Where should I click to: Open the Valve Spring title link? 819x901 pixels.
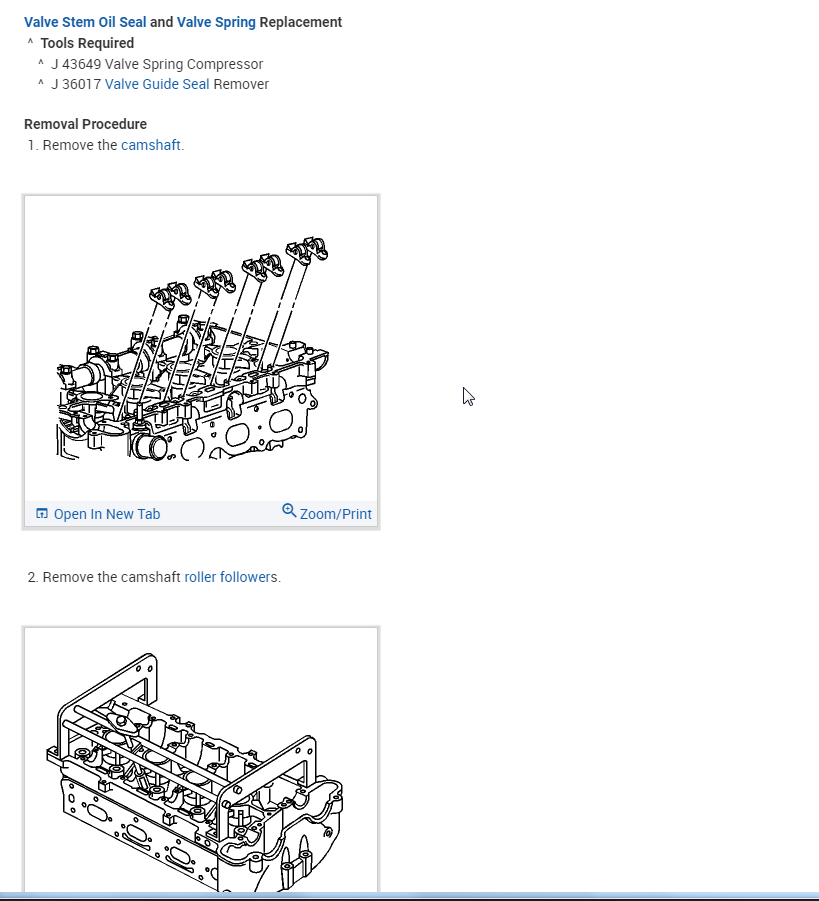pyautogui.click(x=216, y=22)
